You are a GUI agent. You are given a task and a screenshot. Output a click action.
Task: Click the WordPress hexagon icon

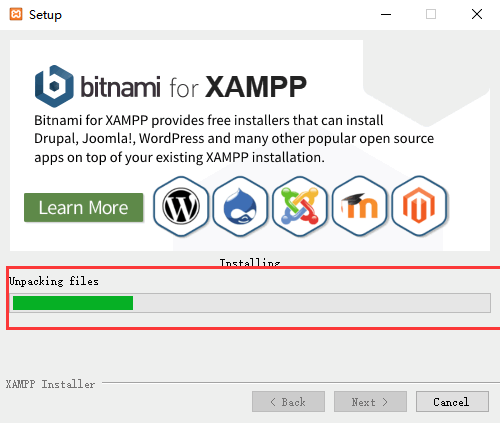click(x=181, y=206)
